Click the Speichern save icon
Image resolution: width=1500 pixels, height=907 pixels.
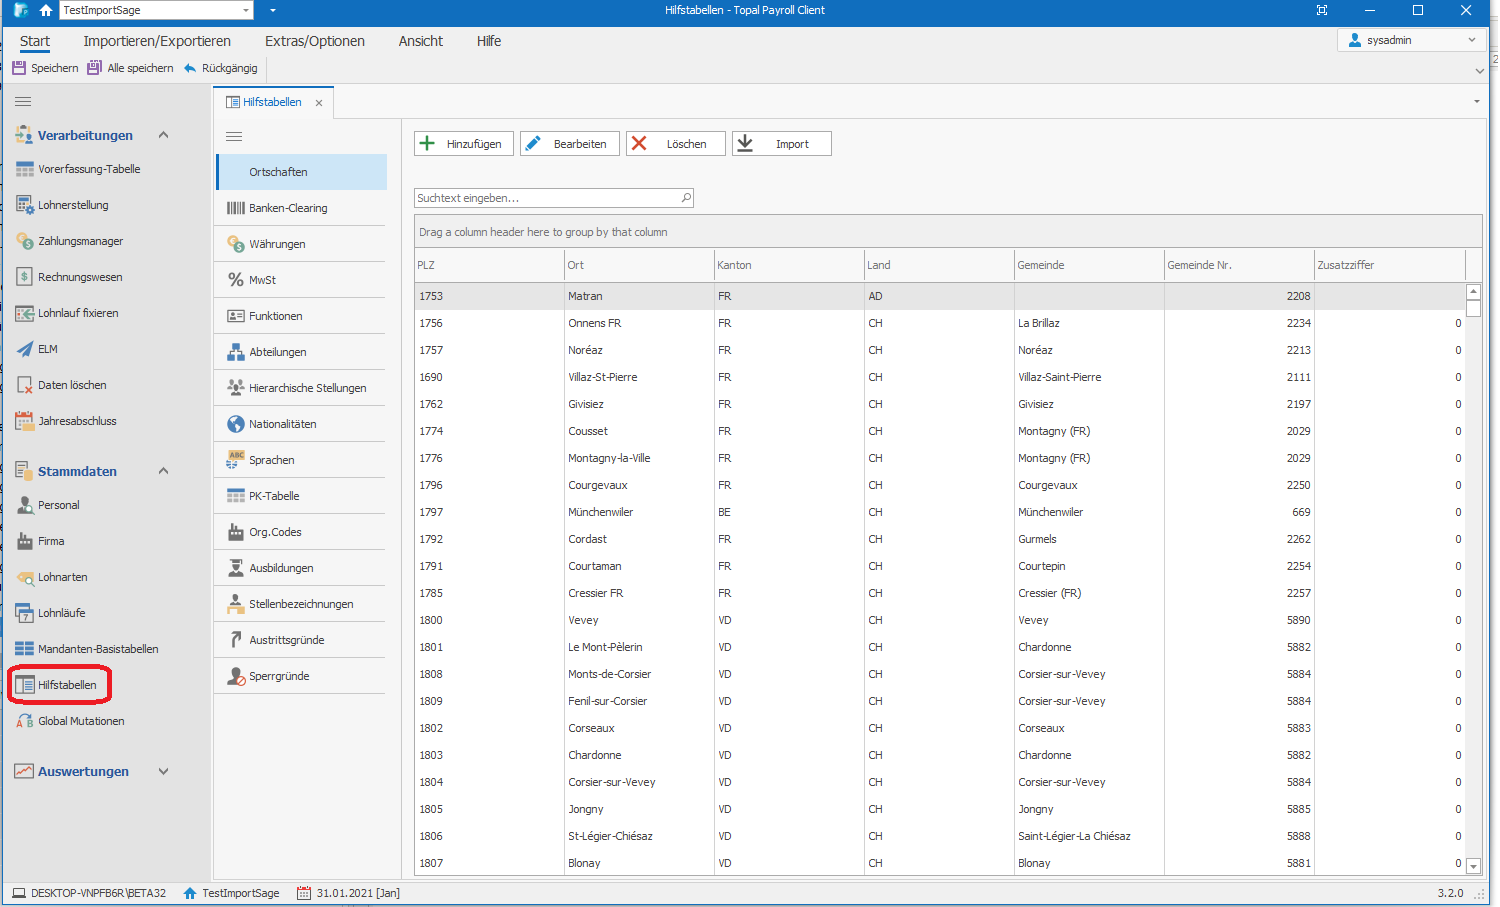(19, 68)
